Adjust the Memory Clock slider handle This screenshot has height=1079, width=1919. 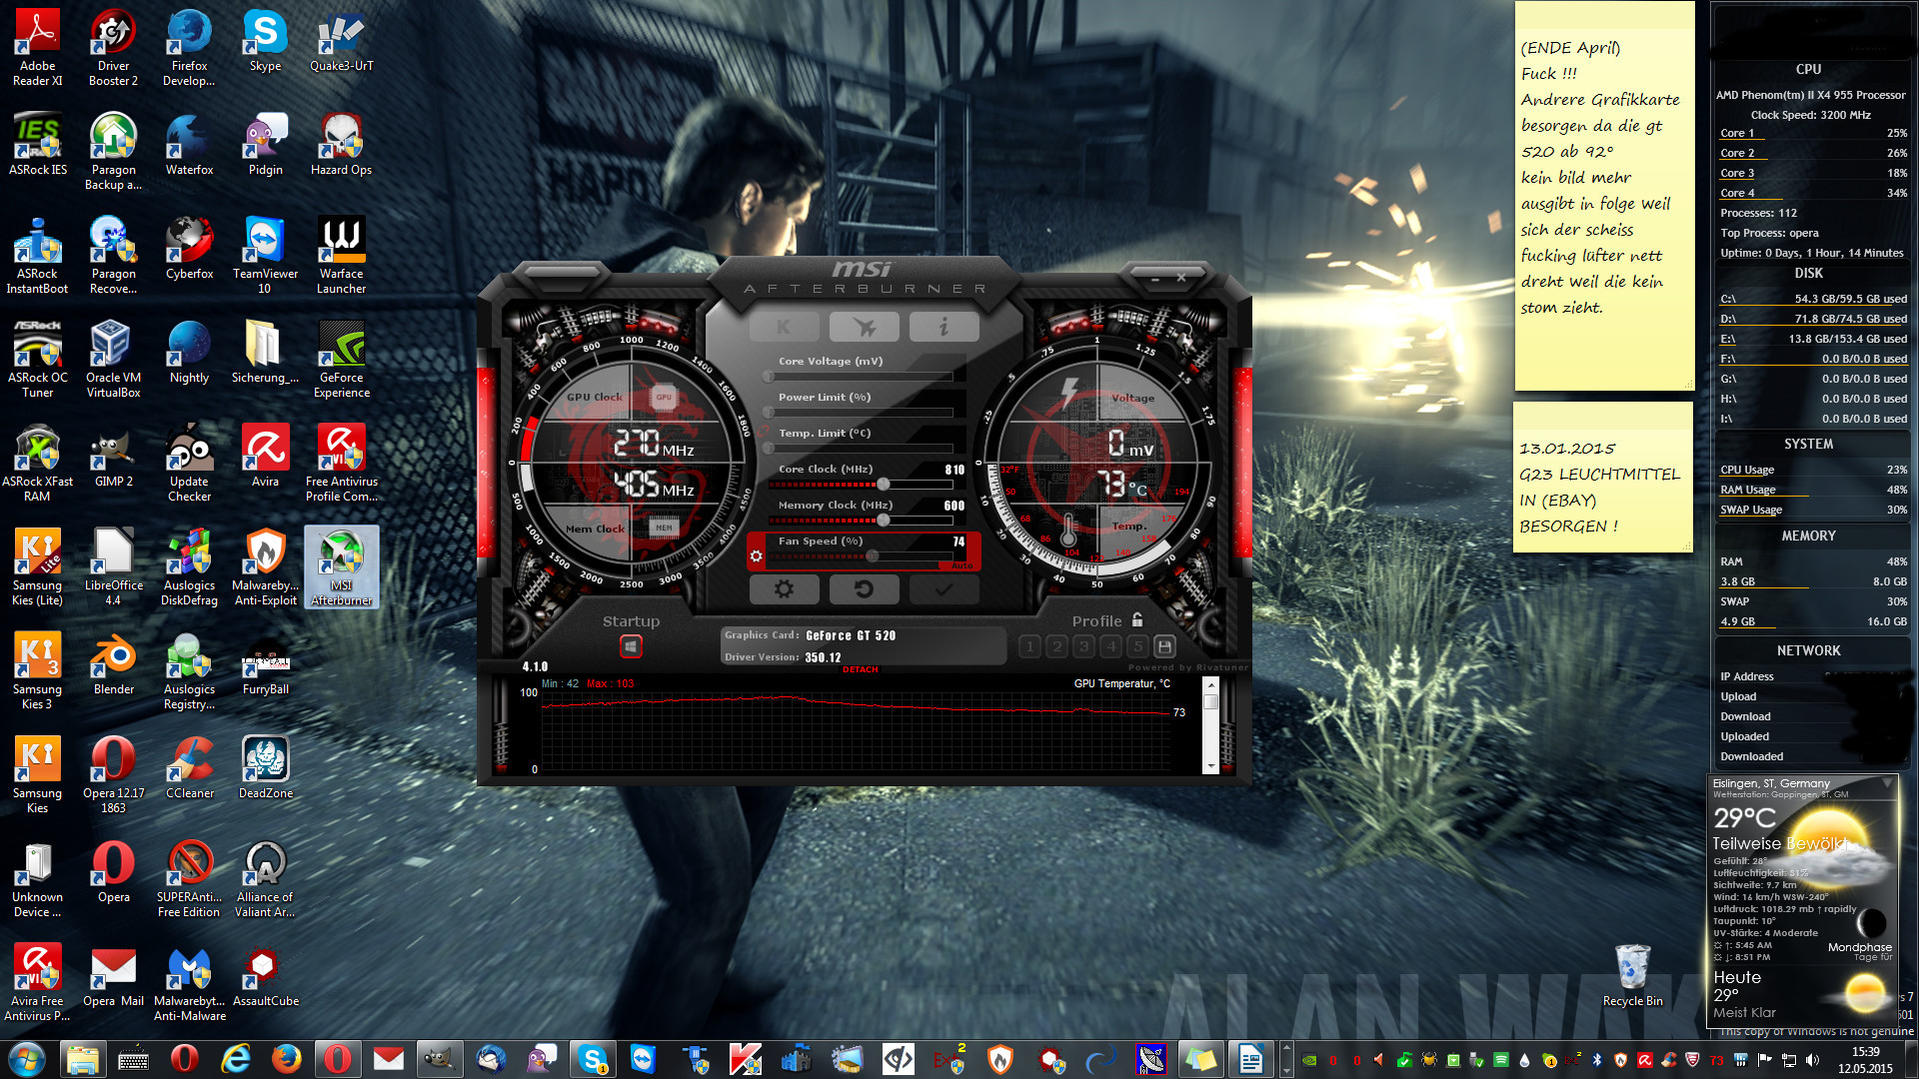pyautogui.click(x=883, y=520)
